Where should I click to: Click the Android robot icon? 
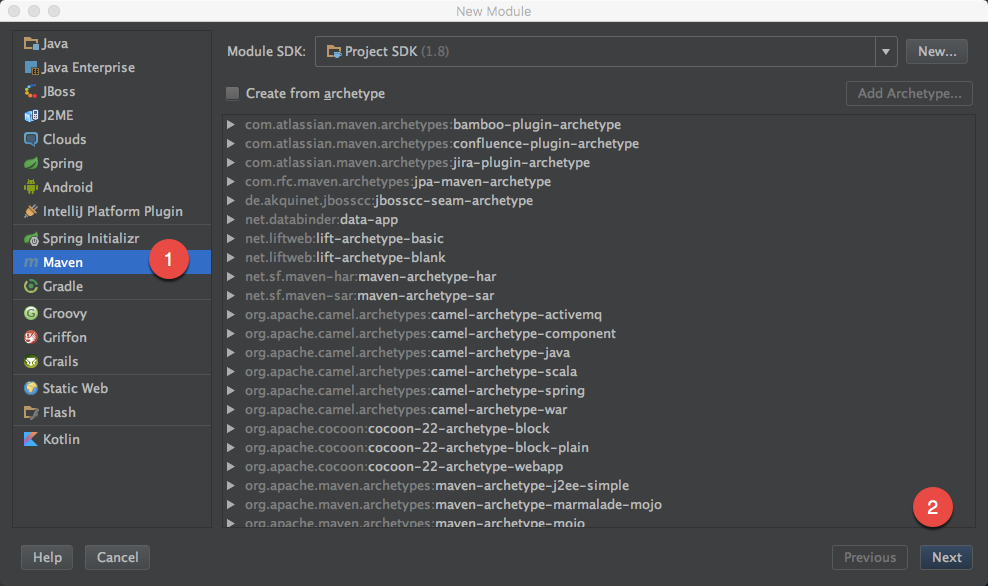click(x=31, y=187)
